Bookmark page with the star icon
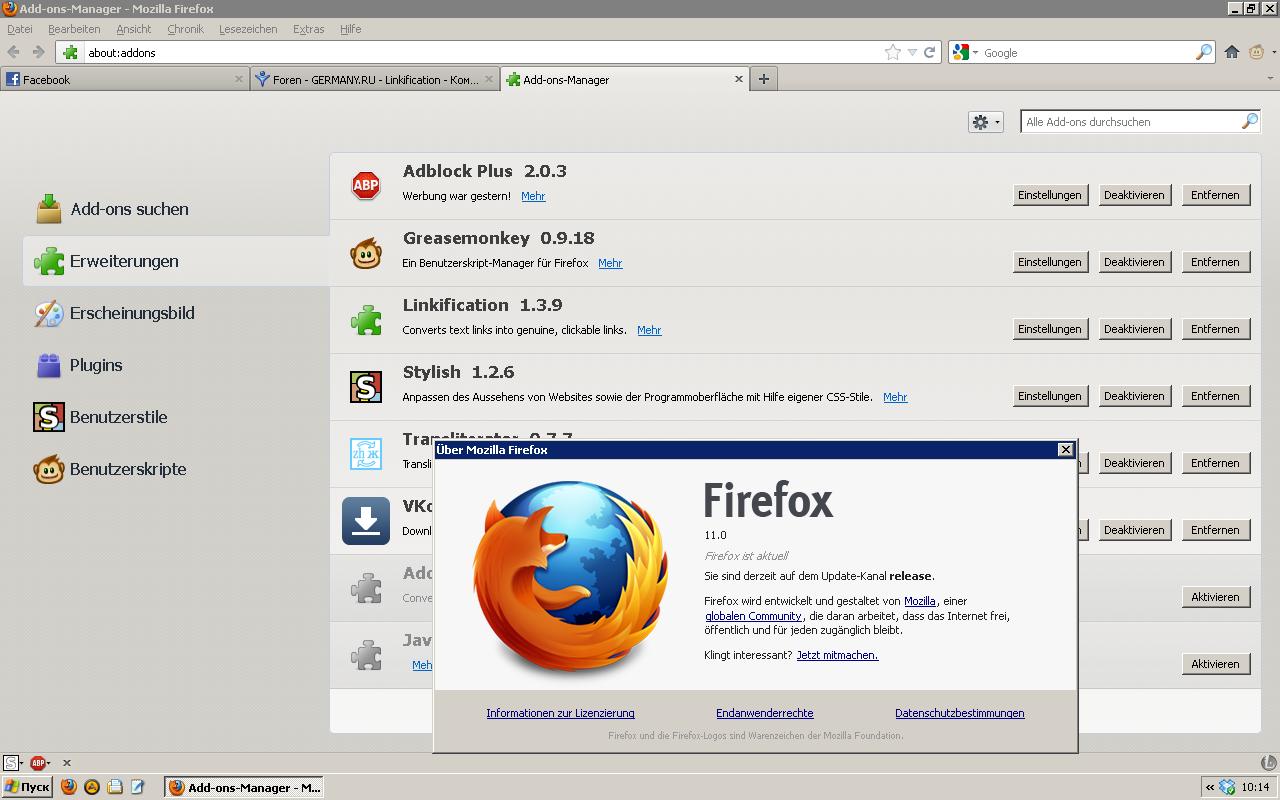Image resolution: width=1280 pixels, height=800 pixels. pos(892,52)
